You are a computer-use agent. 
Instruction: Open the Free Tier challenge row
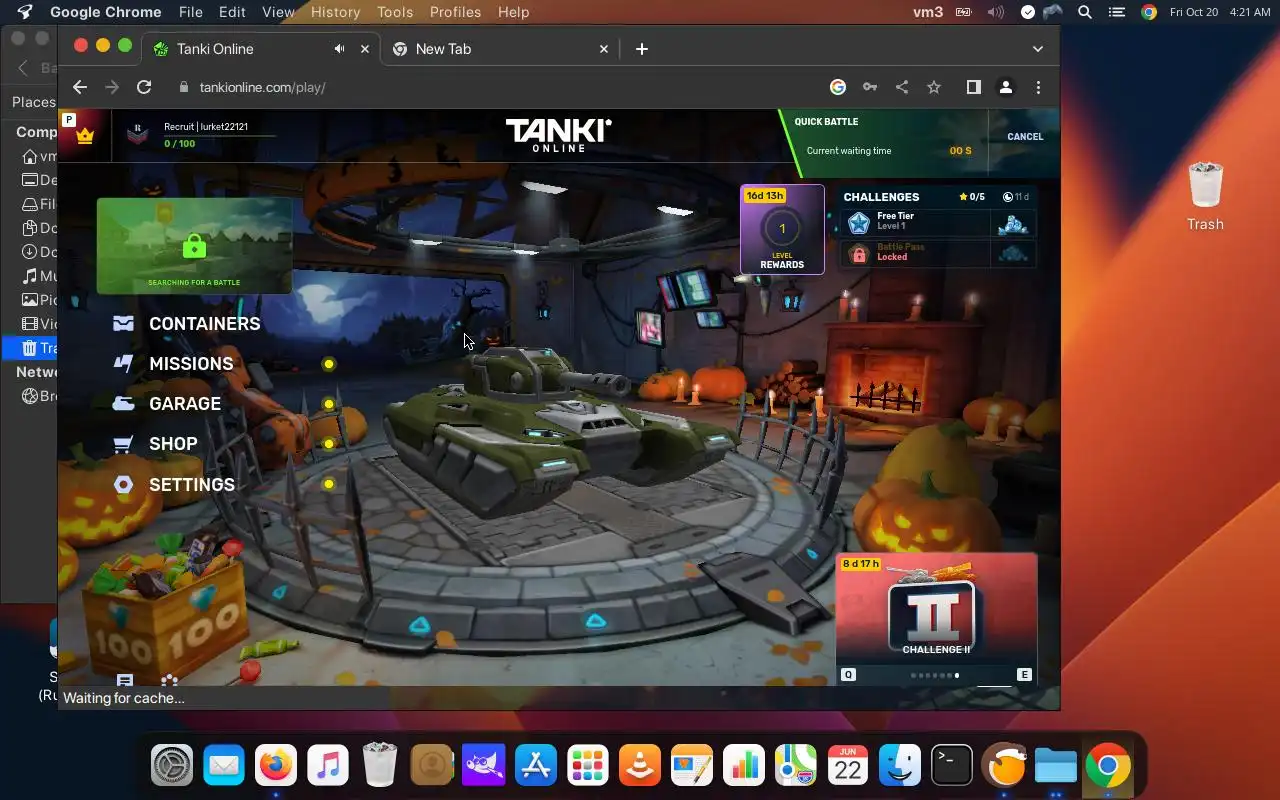(x=938, y=224)
